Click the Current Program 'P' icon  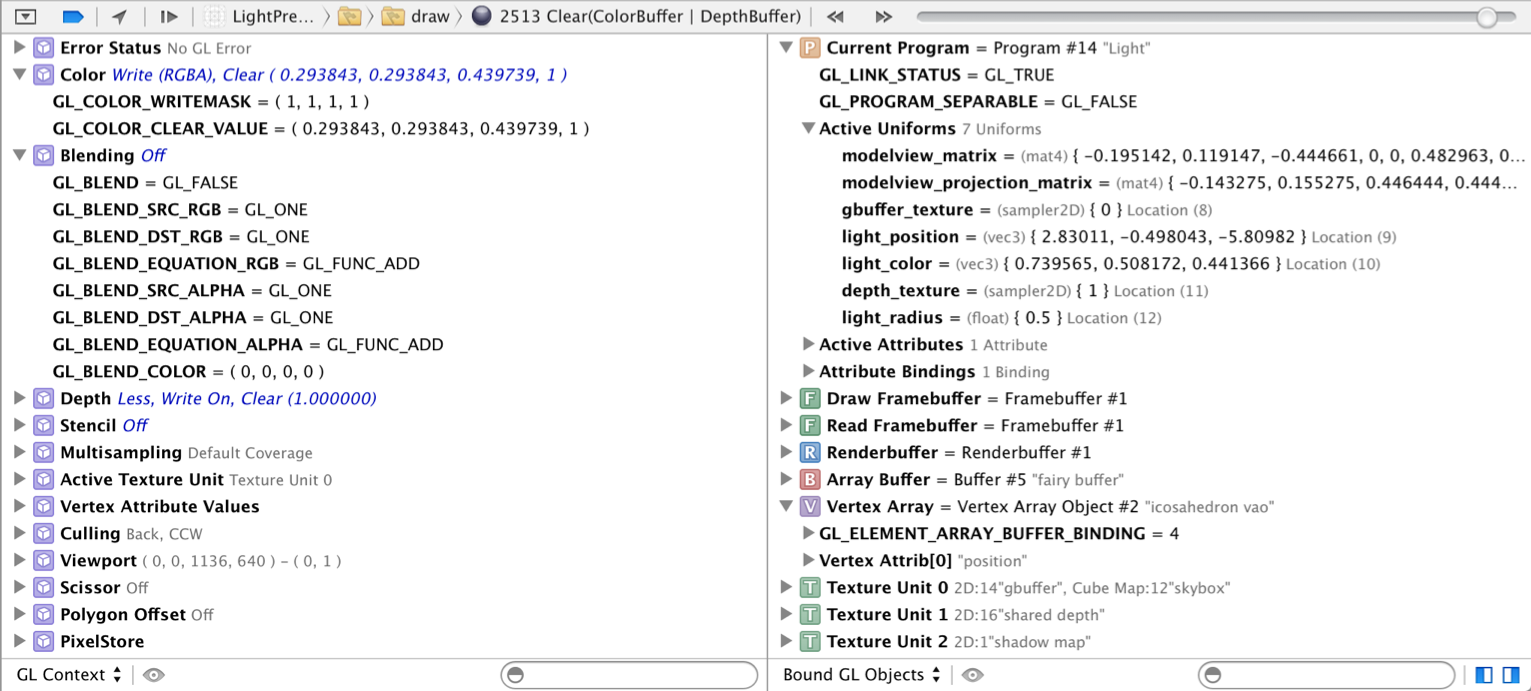click(809, 48)
